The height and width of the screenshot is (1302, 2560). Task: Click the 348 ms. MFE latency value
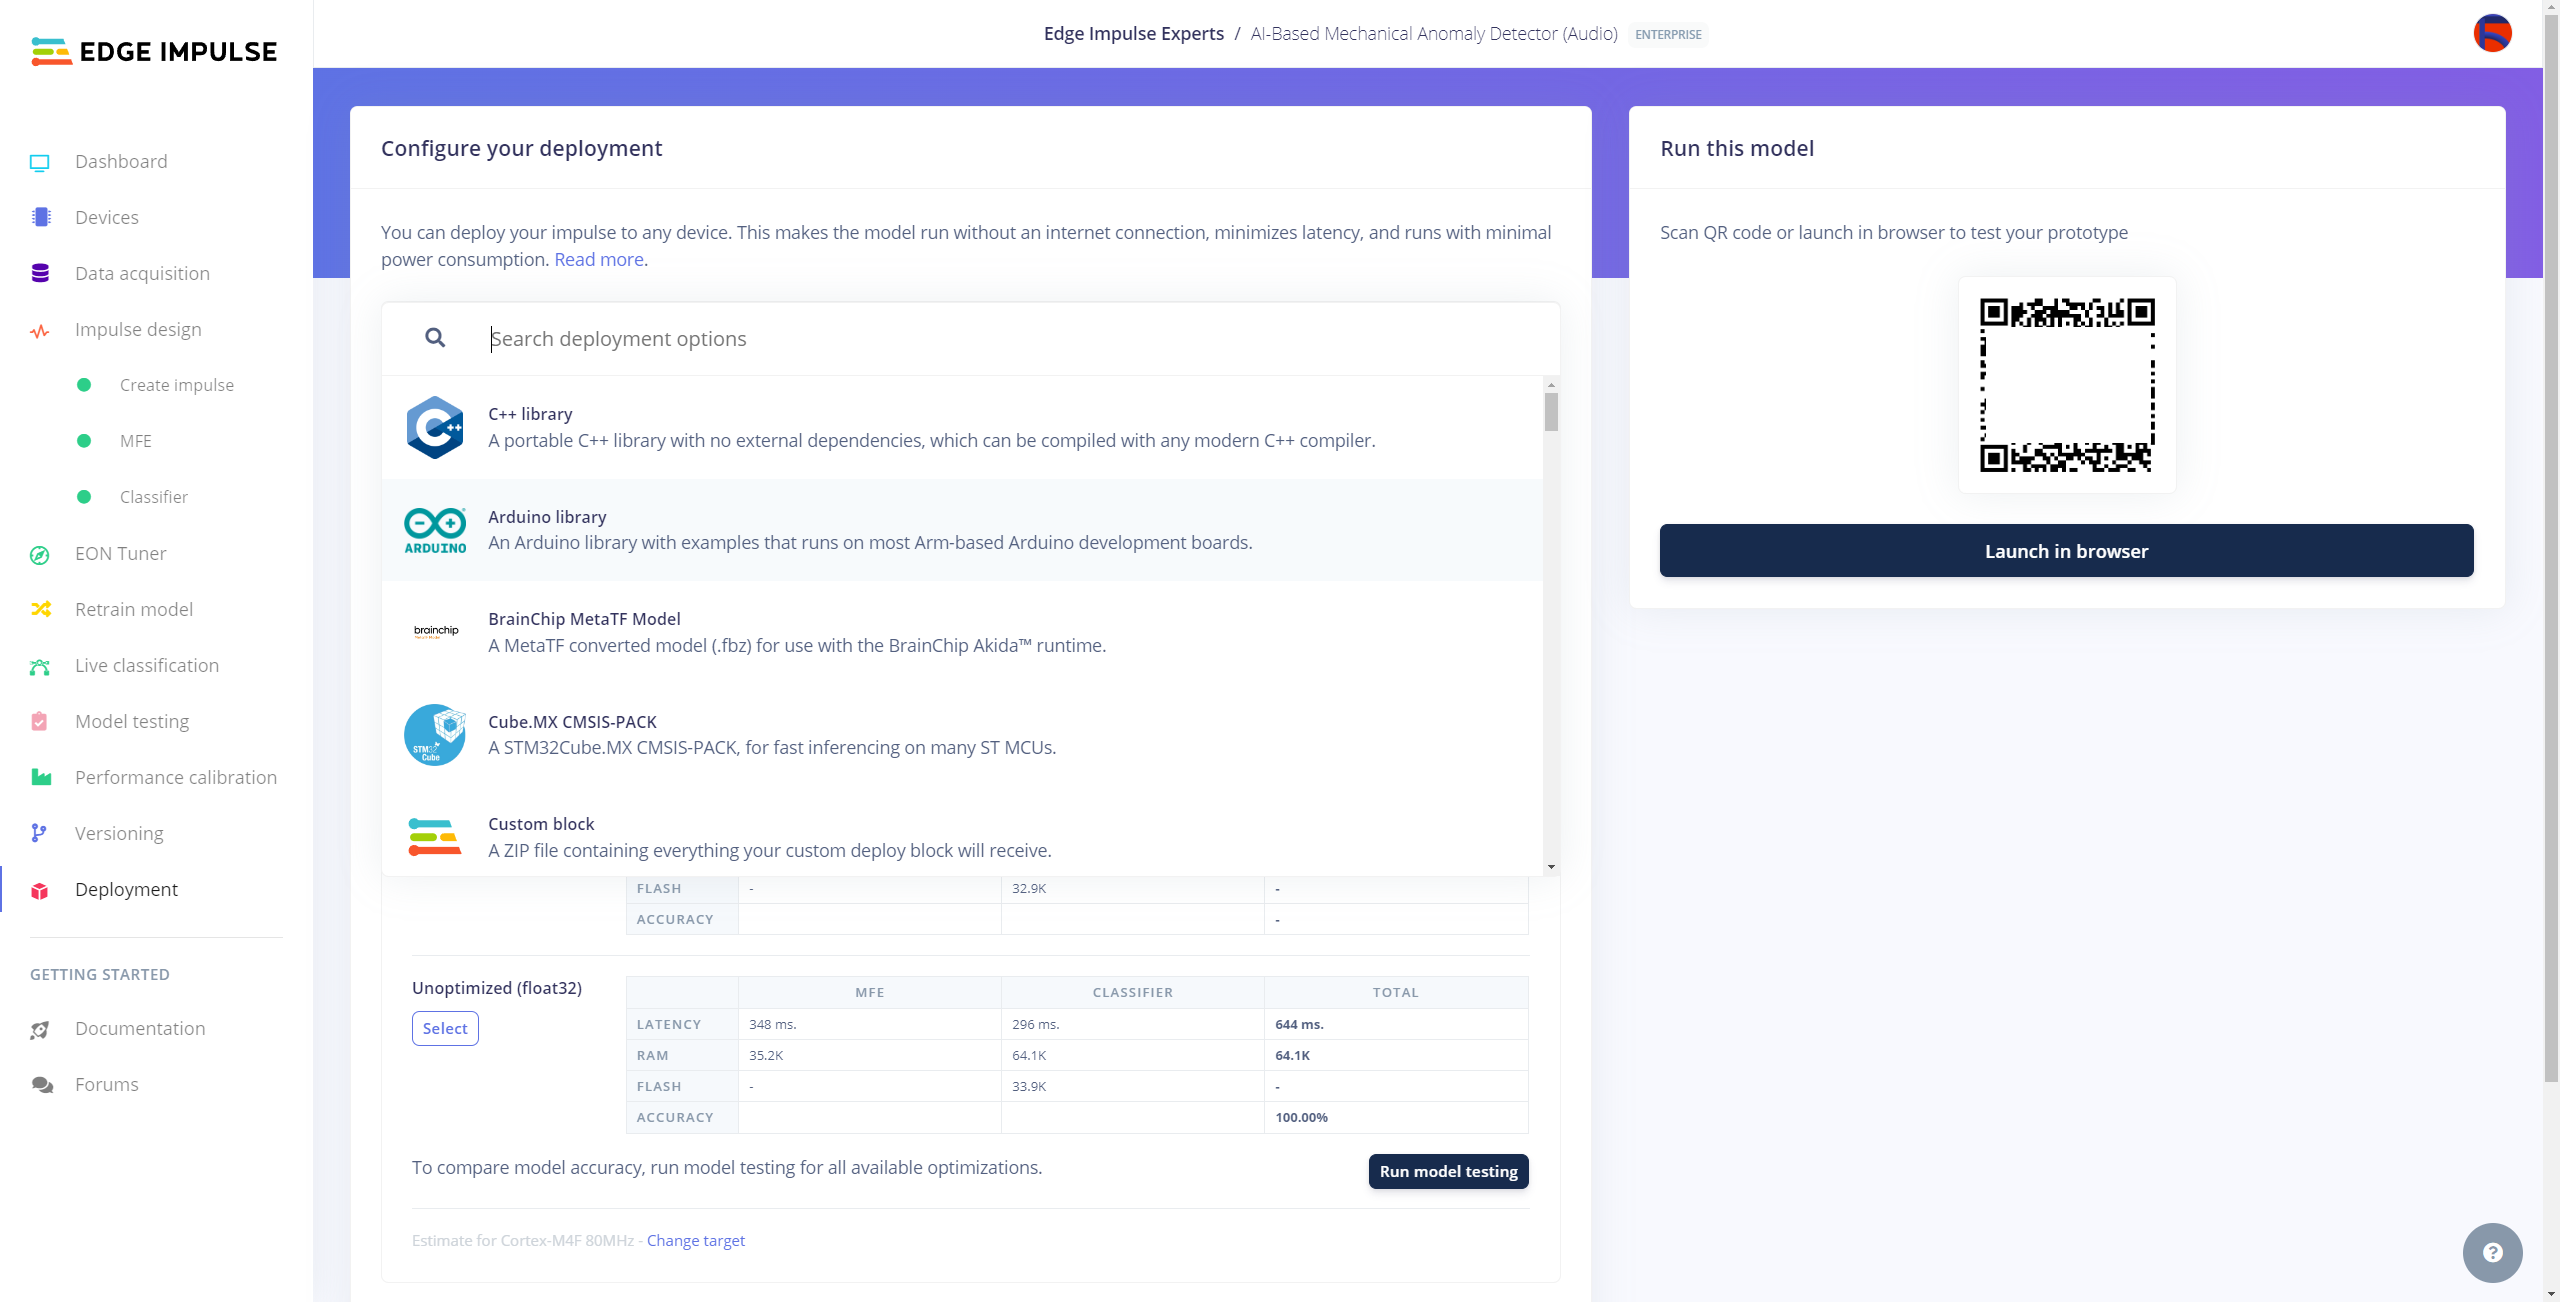pos(772,1025)
